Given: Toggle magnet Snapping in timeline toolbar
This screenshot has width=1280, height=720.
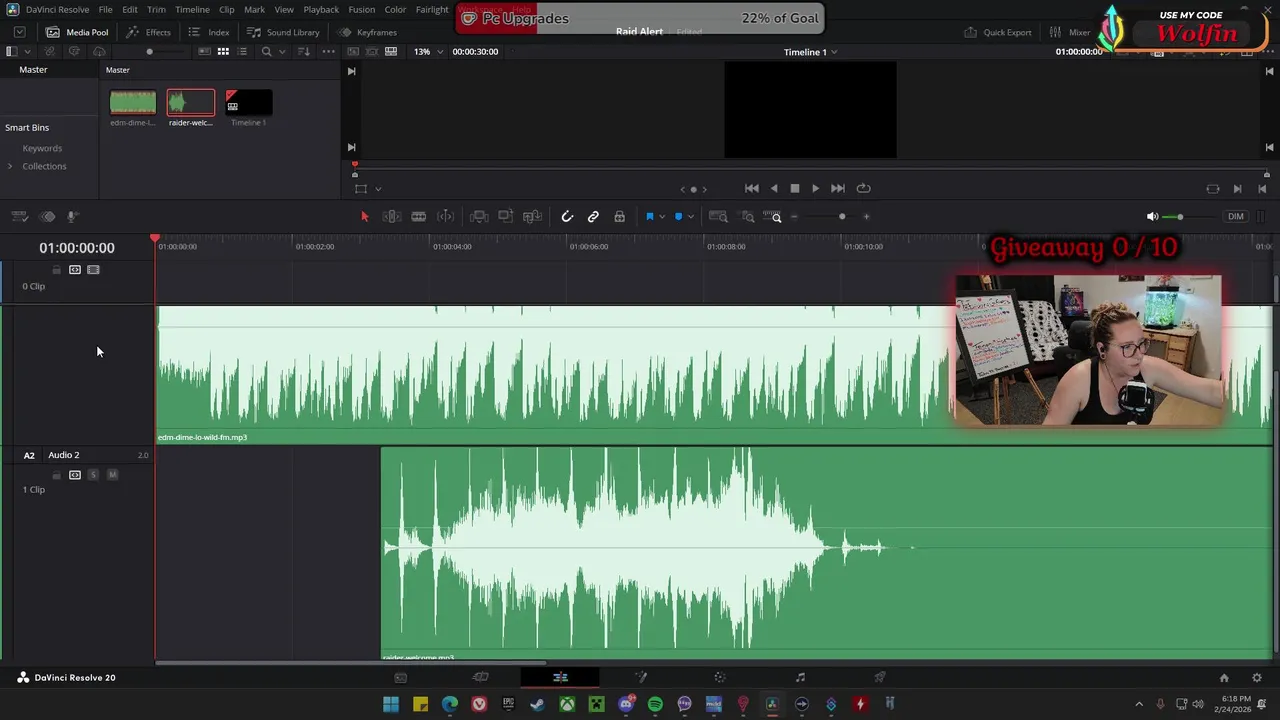Looking at the screenshot, I should click(567, 216).
